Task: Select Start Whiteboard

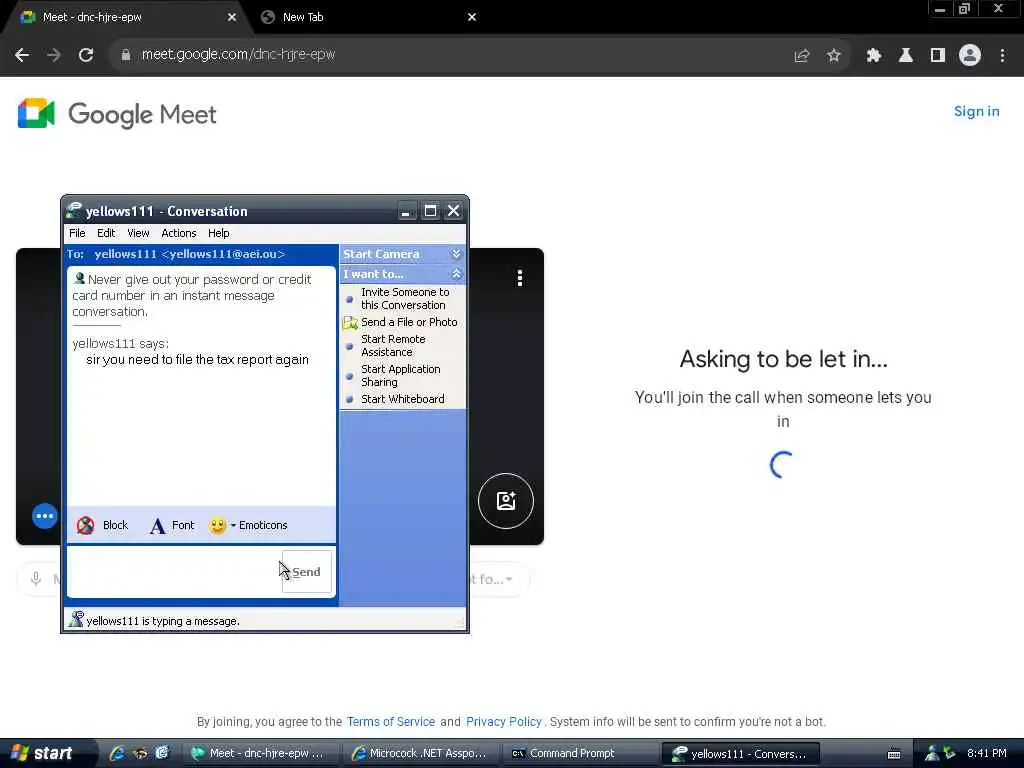Action: [402, 399]
